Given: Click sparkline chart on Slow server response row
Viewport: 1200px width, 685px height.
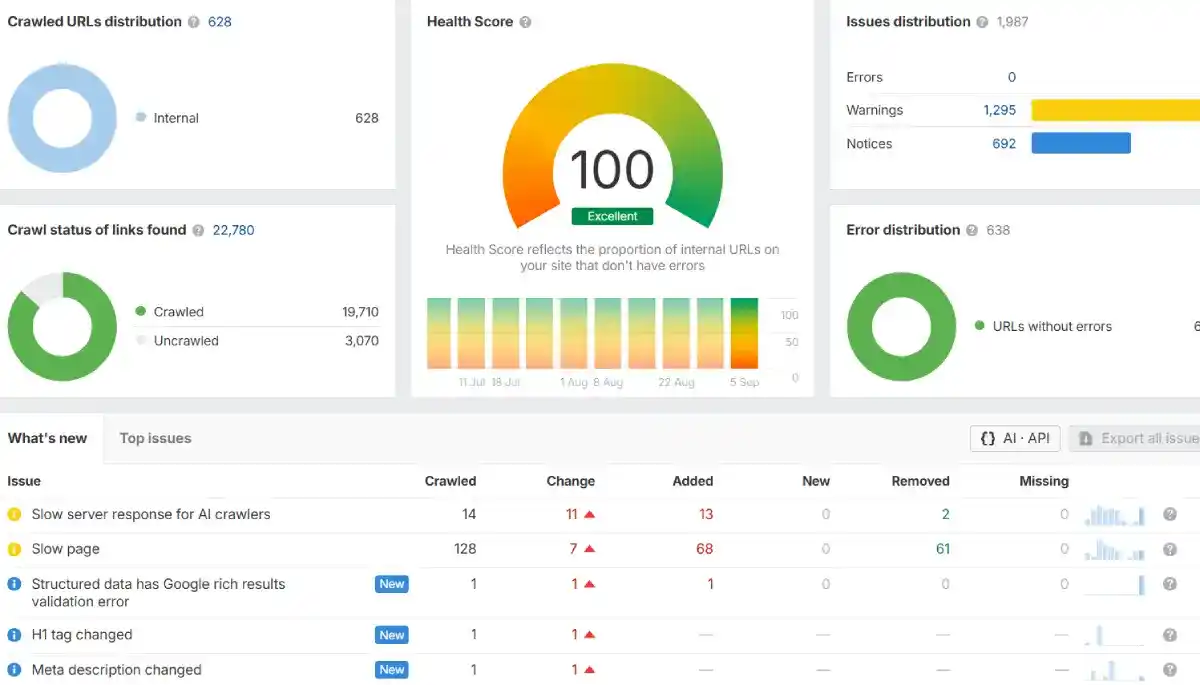Looking at the screenshot, I should tap(1115, 515).
